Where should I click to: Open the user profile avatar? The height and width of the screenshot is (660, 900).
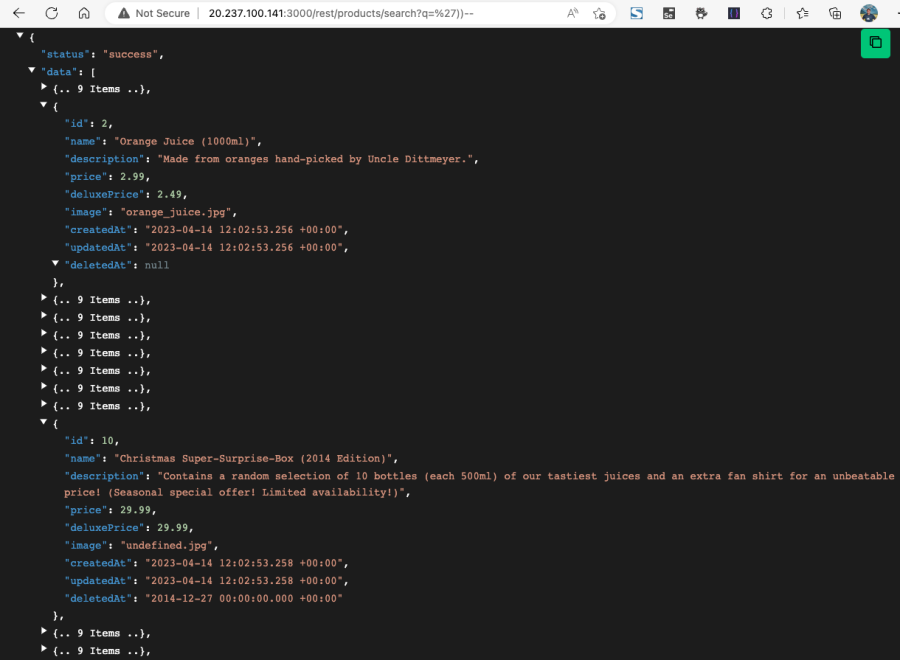coord(869,13)
